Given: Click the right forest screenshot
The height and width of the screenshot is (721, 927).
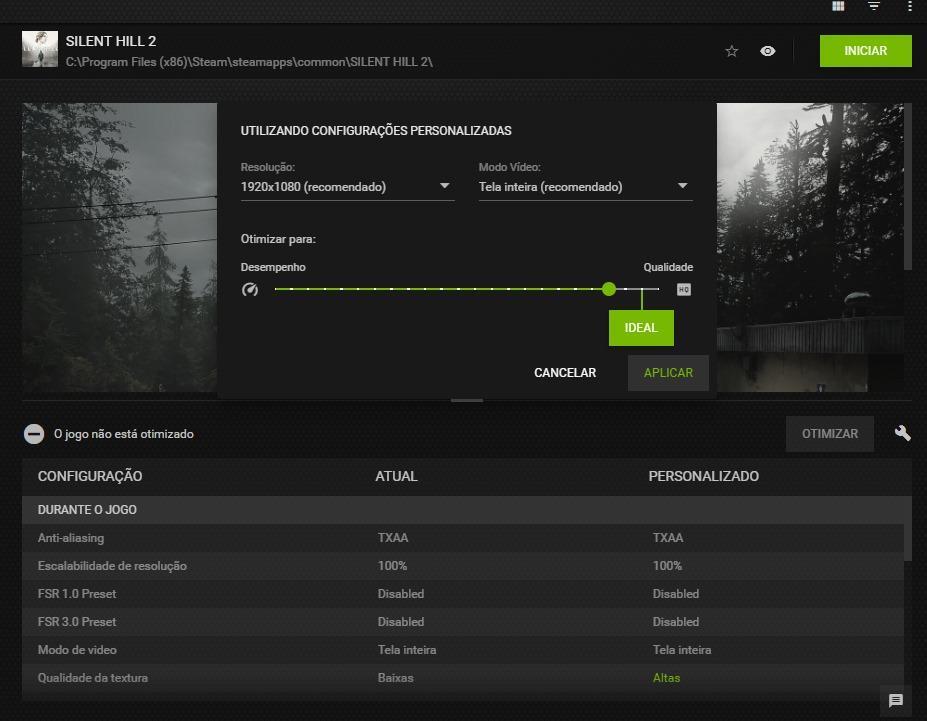Looking at the screenshot, I should click(x=809, y=247).
